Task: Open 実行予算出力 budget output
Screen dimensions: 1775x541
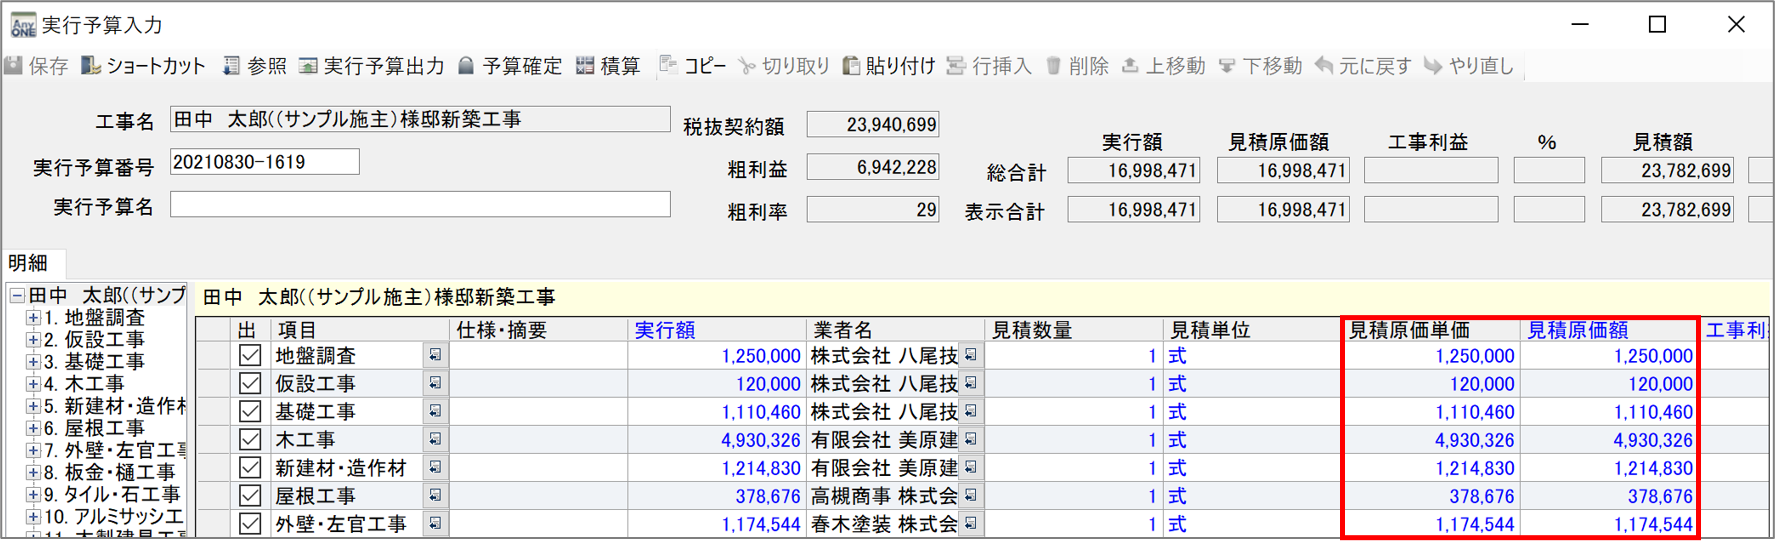Action: (308, 66)
